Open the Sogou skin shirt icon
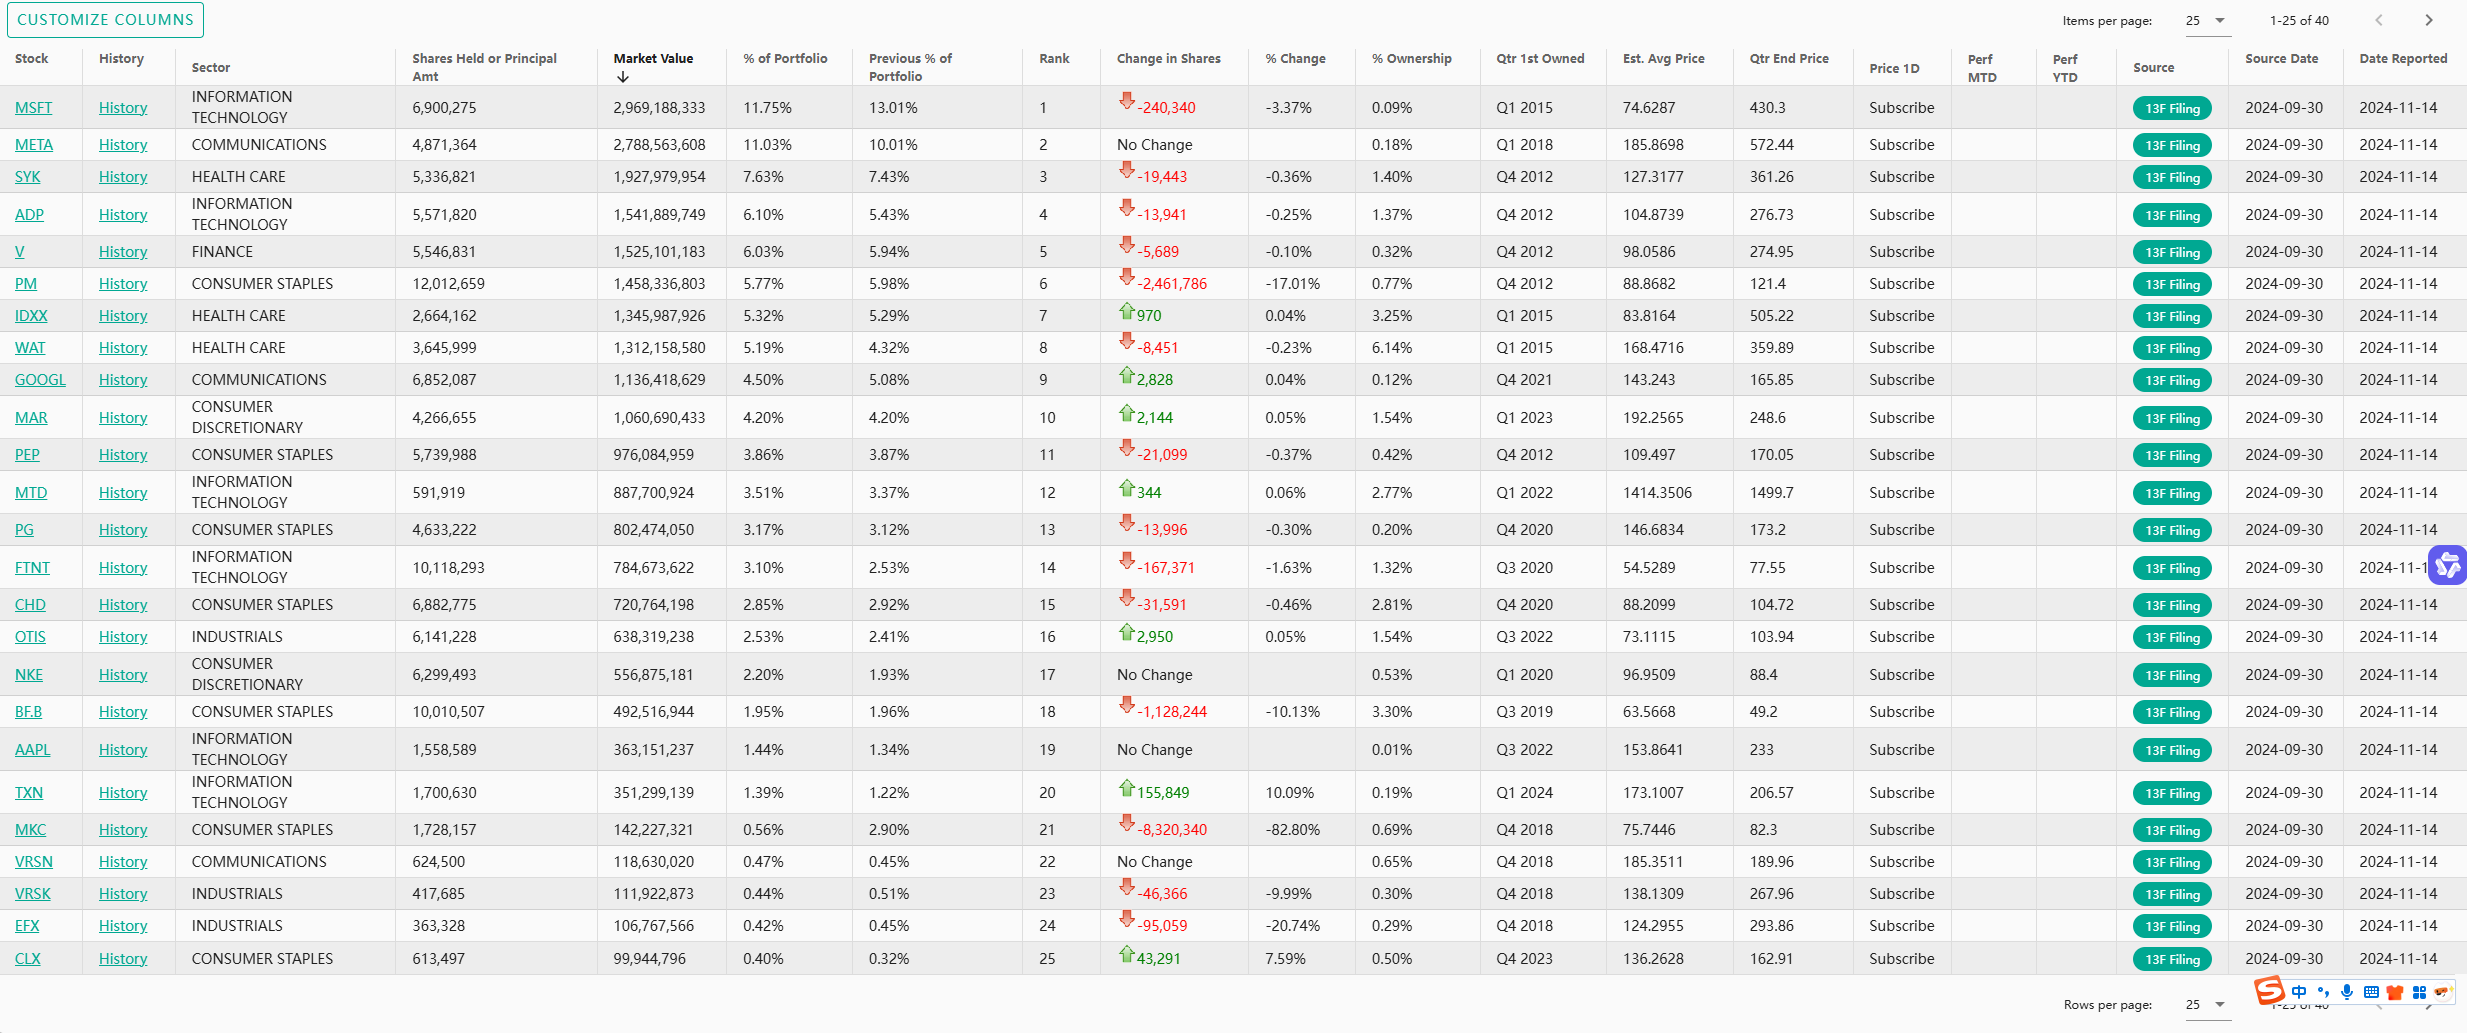 point(2395,992)
